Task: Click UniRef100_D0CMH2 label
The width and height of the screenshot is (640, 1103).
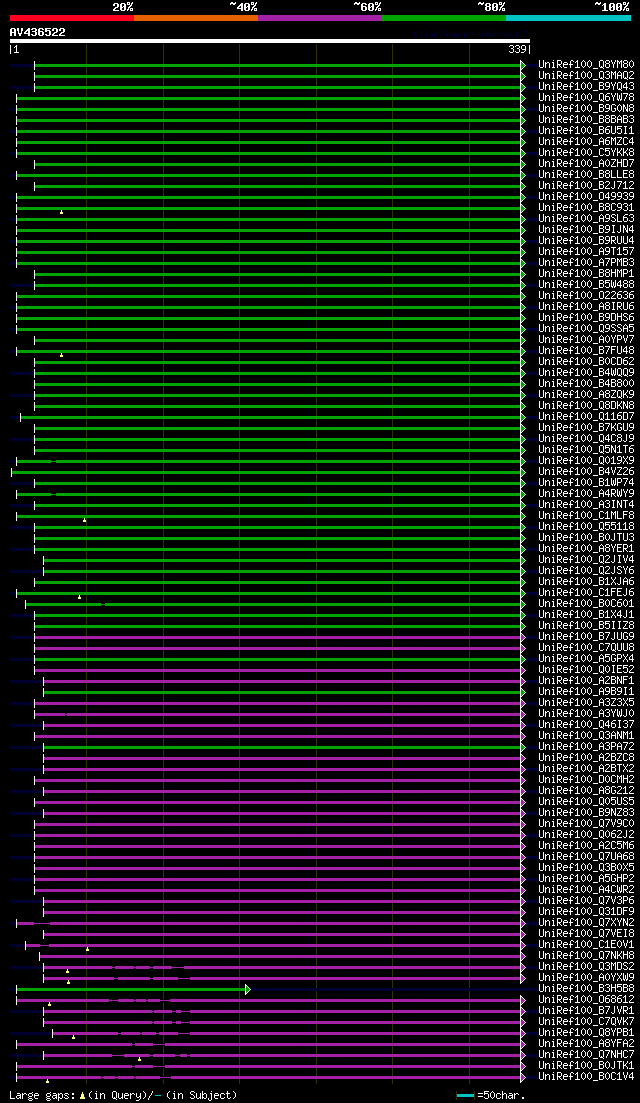Action: 586,780
